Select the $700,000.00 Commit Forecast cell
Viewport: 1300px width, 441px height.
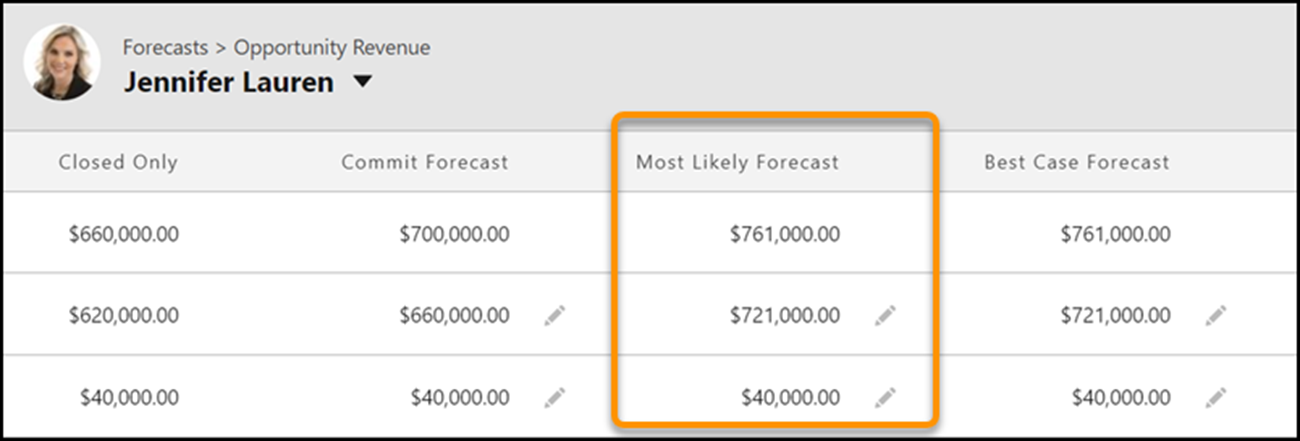(x=454, y=235)
